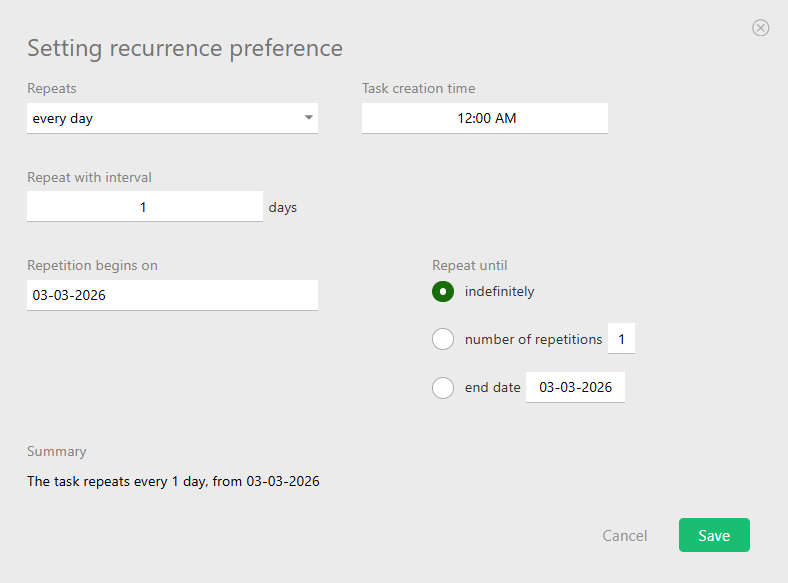Open the Repetition begins on date field

[172, 295]
